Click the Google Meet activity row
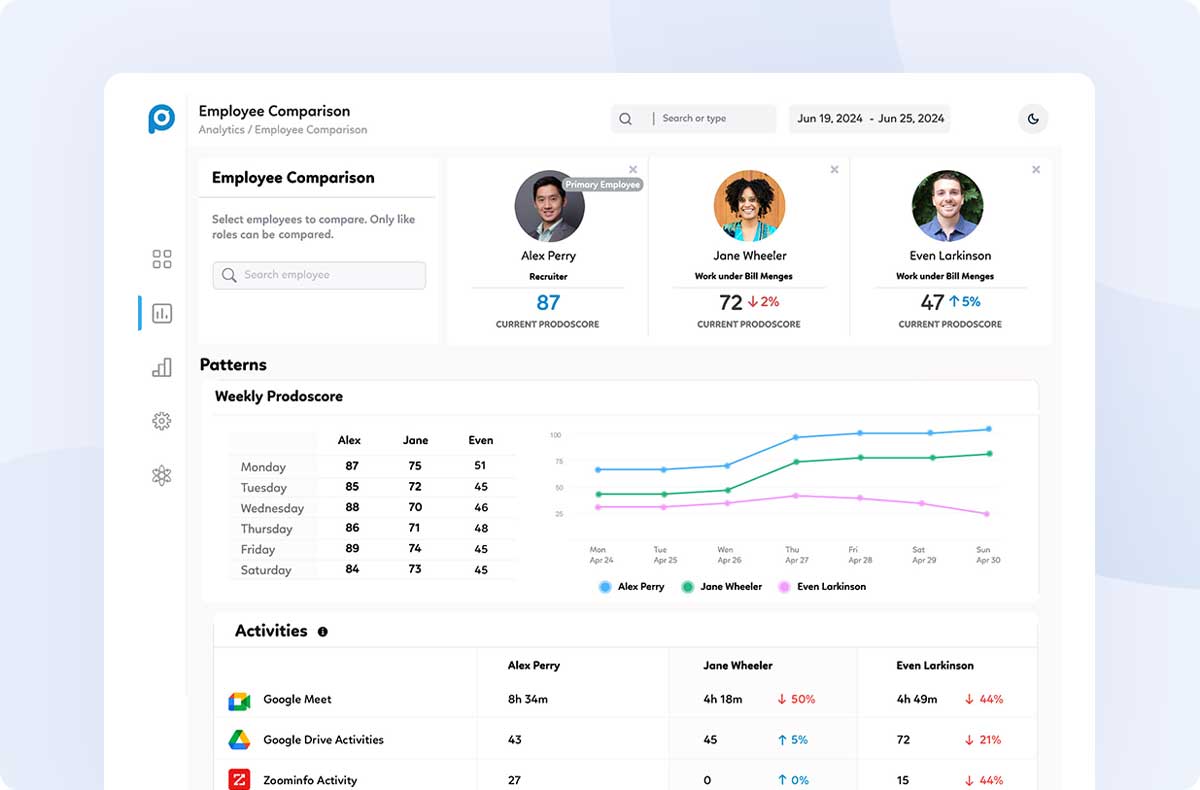 pos(297,700)
